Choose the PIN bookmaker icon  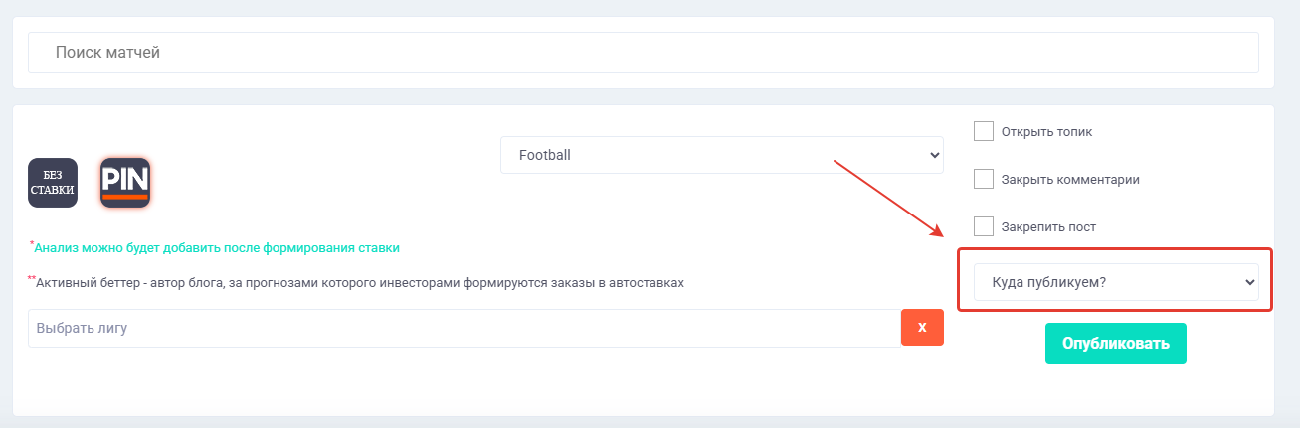[x=125, y=183]
